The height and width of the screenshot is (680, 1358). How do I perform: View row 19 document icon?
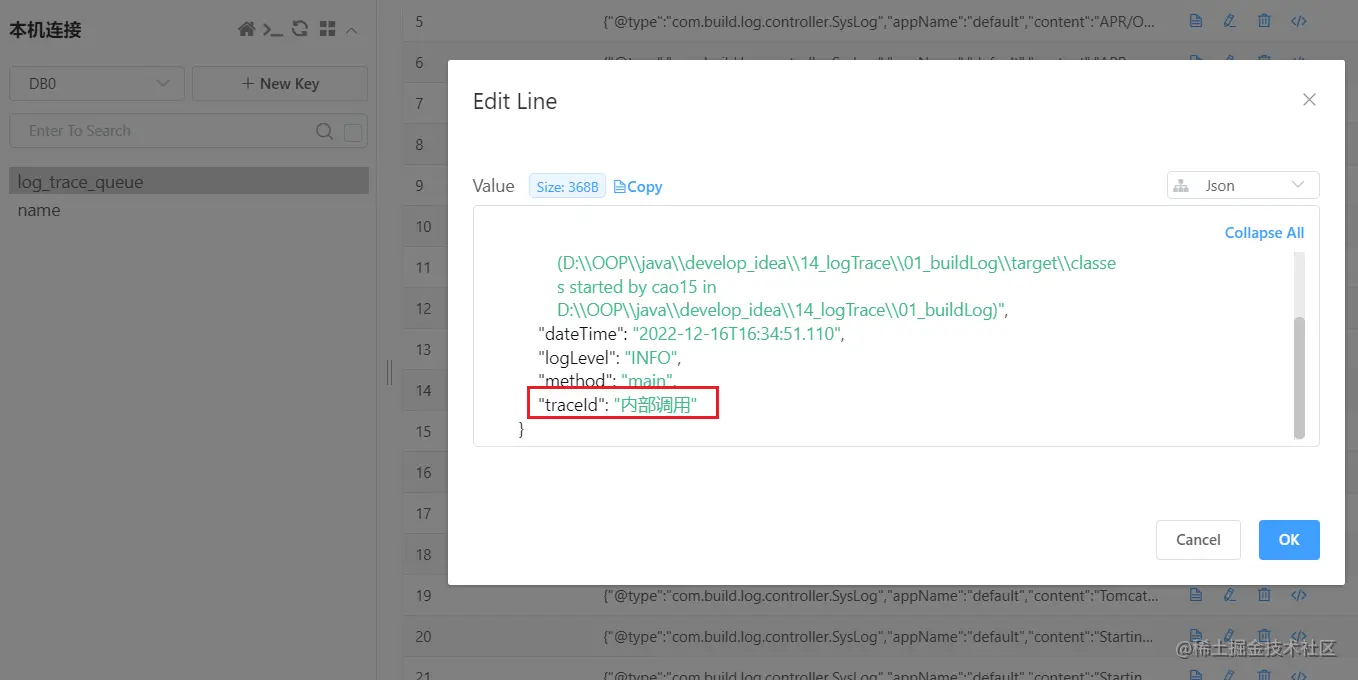1196,595
